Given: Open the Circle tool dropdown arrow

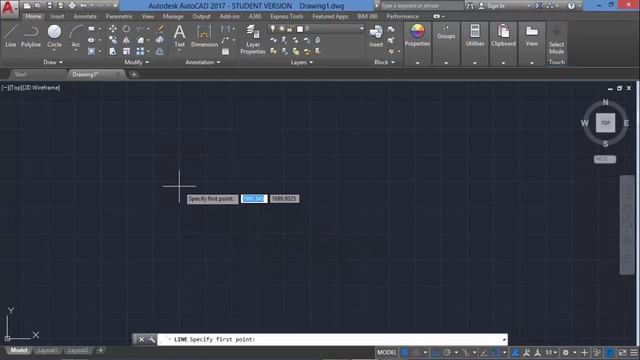Looking at the screenshot, I should [x=54, y=49].
